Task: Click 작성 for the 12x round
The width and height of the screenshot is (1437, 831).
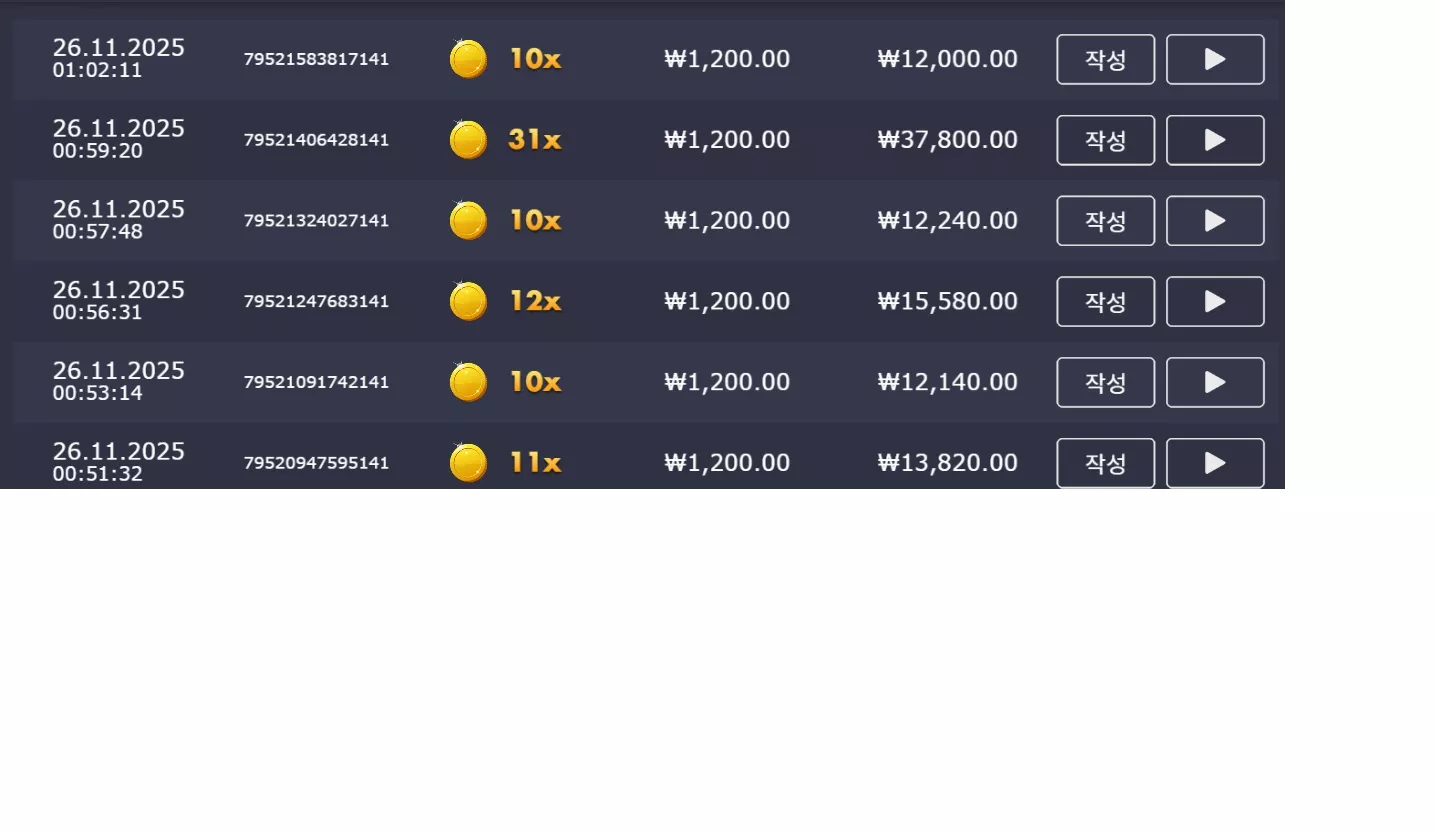Action: (1106, 302)
